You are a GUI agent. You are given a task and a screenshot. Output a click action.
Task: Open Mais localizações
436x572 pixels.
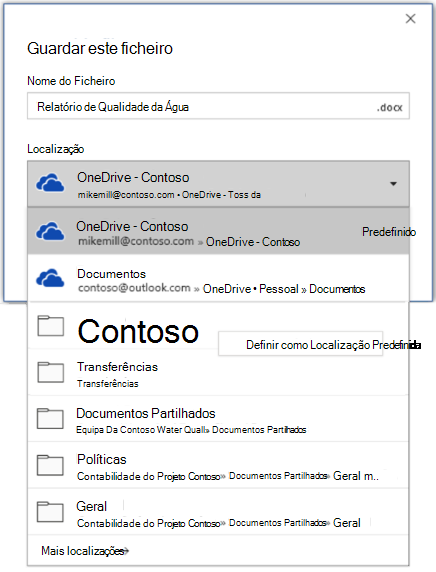click(x=85, y=550)
